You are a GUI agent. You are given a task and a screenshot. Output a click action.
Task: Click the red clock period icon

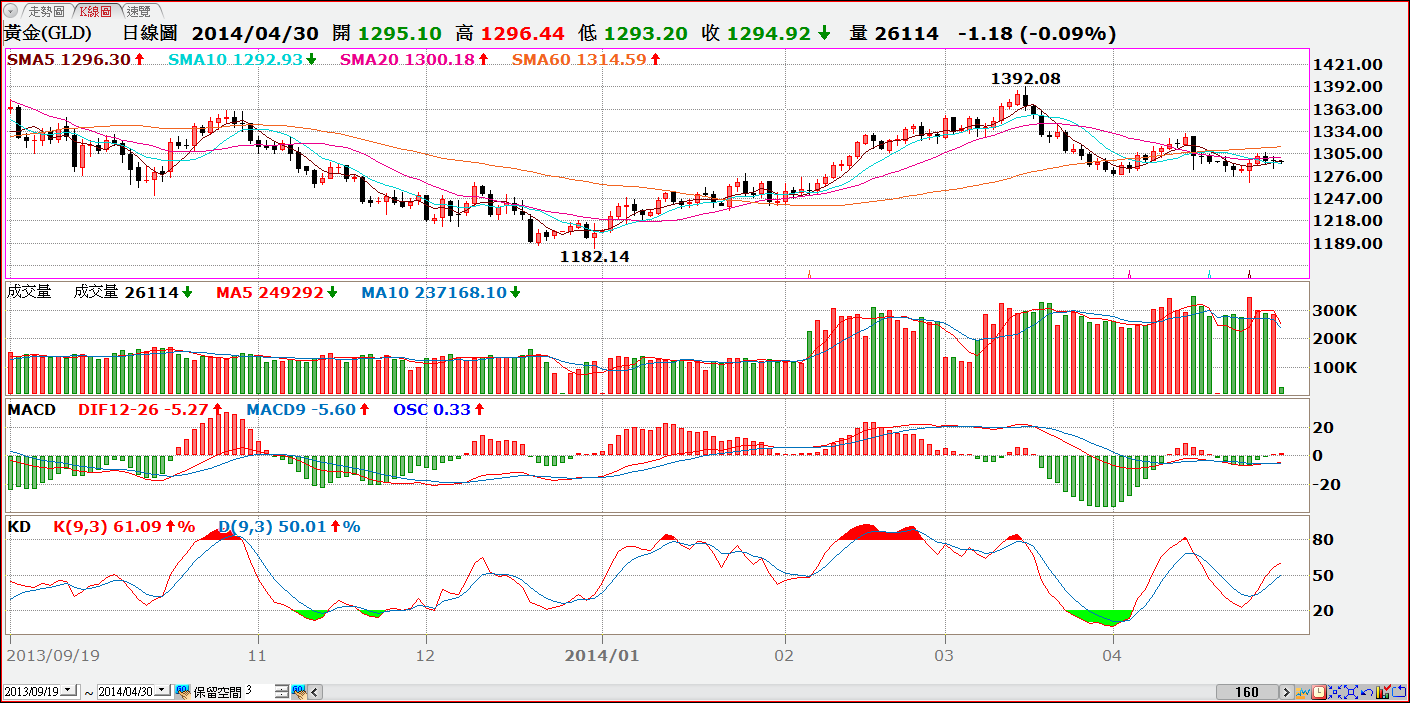point(1319,692)
